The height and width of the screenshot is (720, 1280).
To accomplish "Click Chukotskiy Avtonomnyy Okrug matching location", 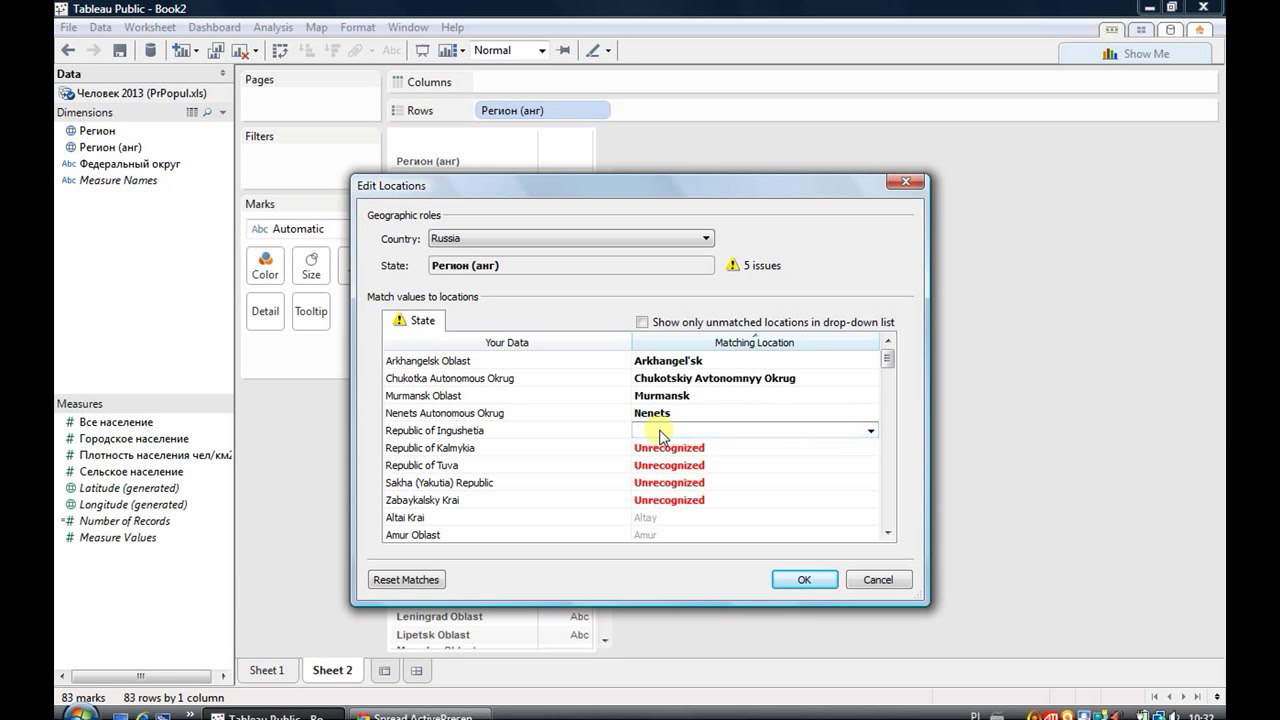I will coord(715,379).
